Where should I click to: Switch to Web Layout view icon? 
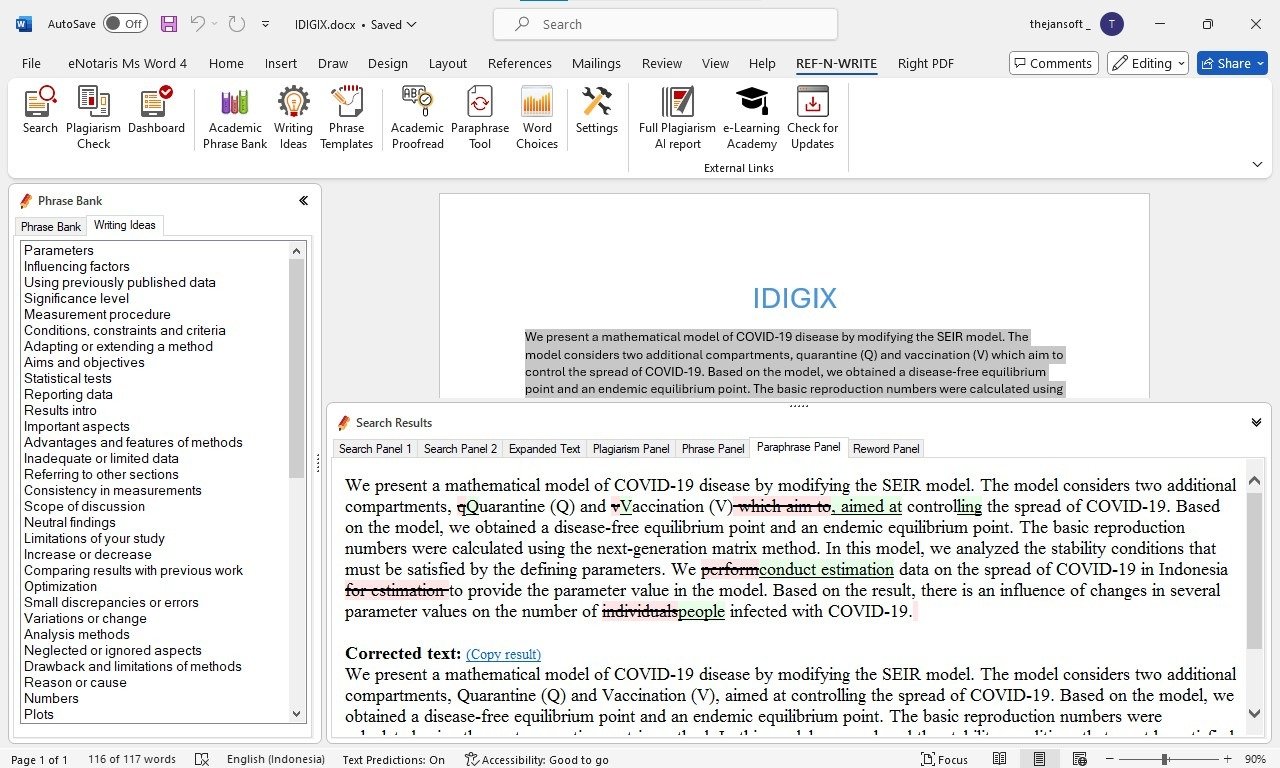[1079, 759]
